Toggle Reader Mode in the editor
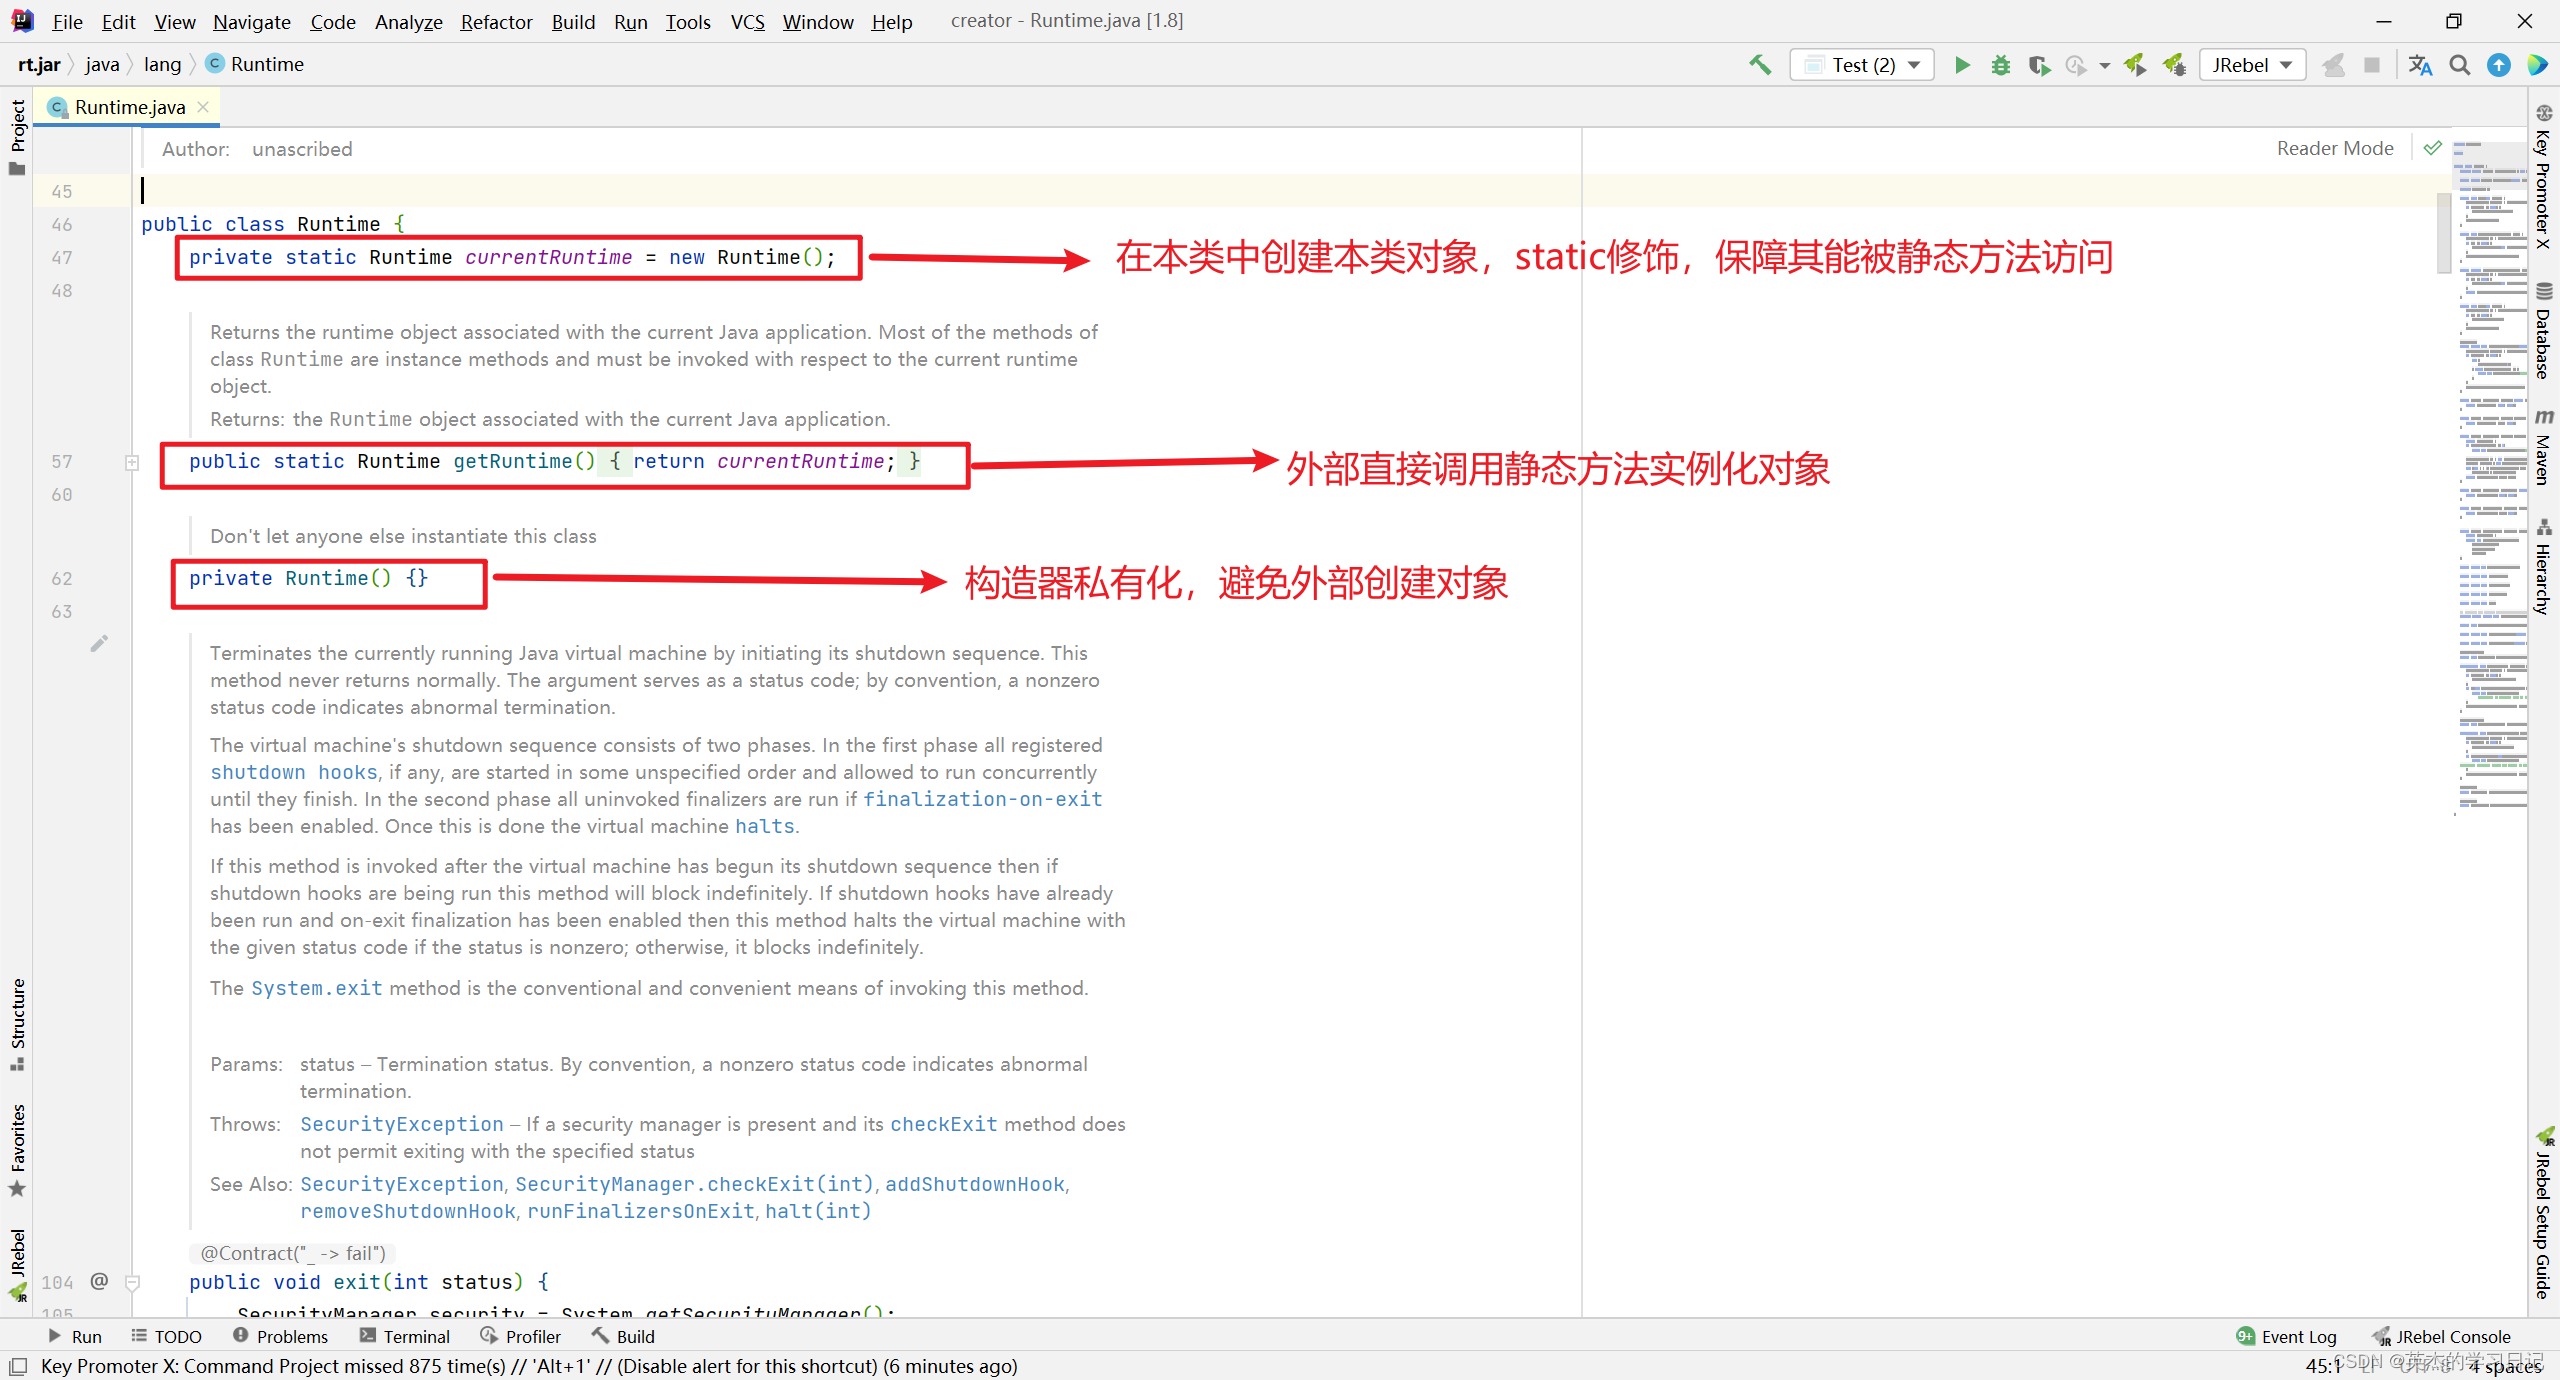Image resolution: width=2560 pixels, height=1380 pixels. 2334,148
